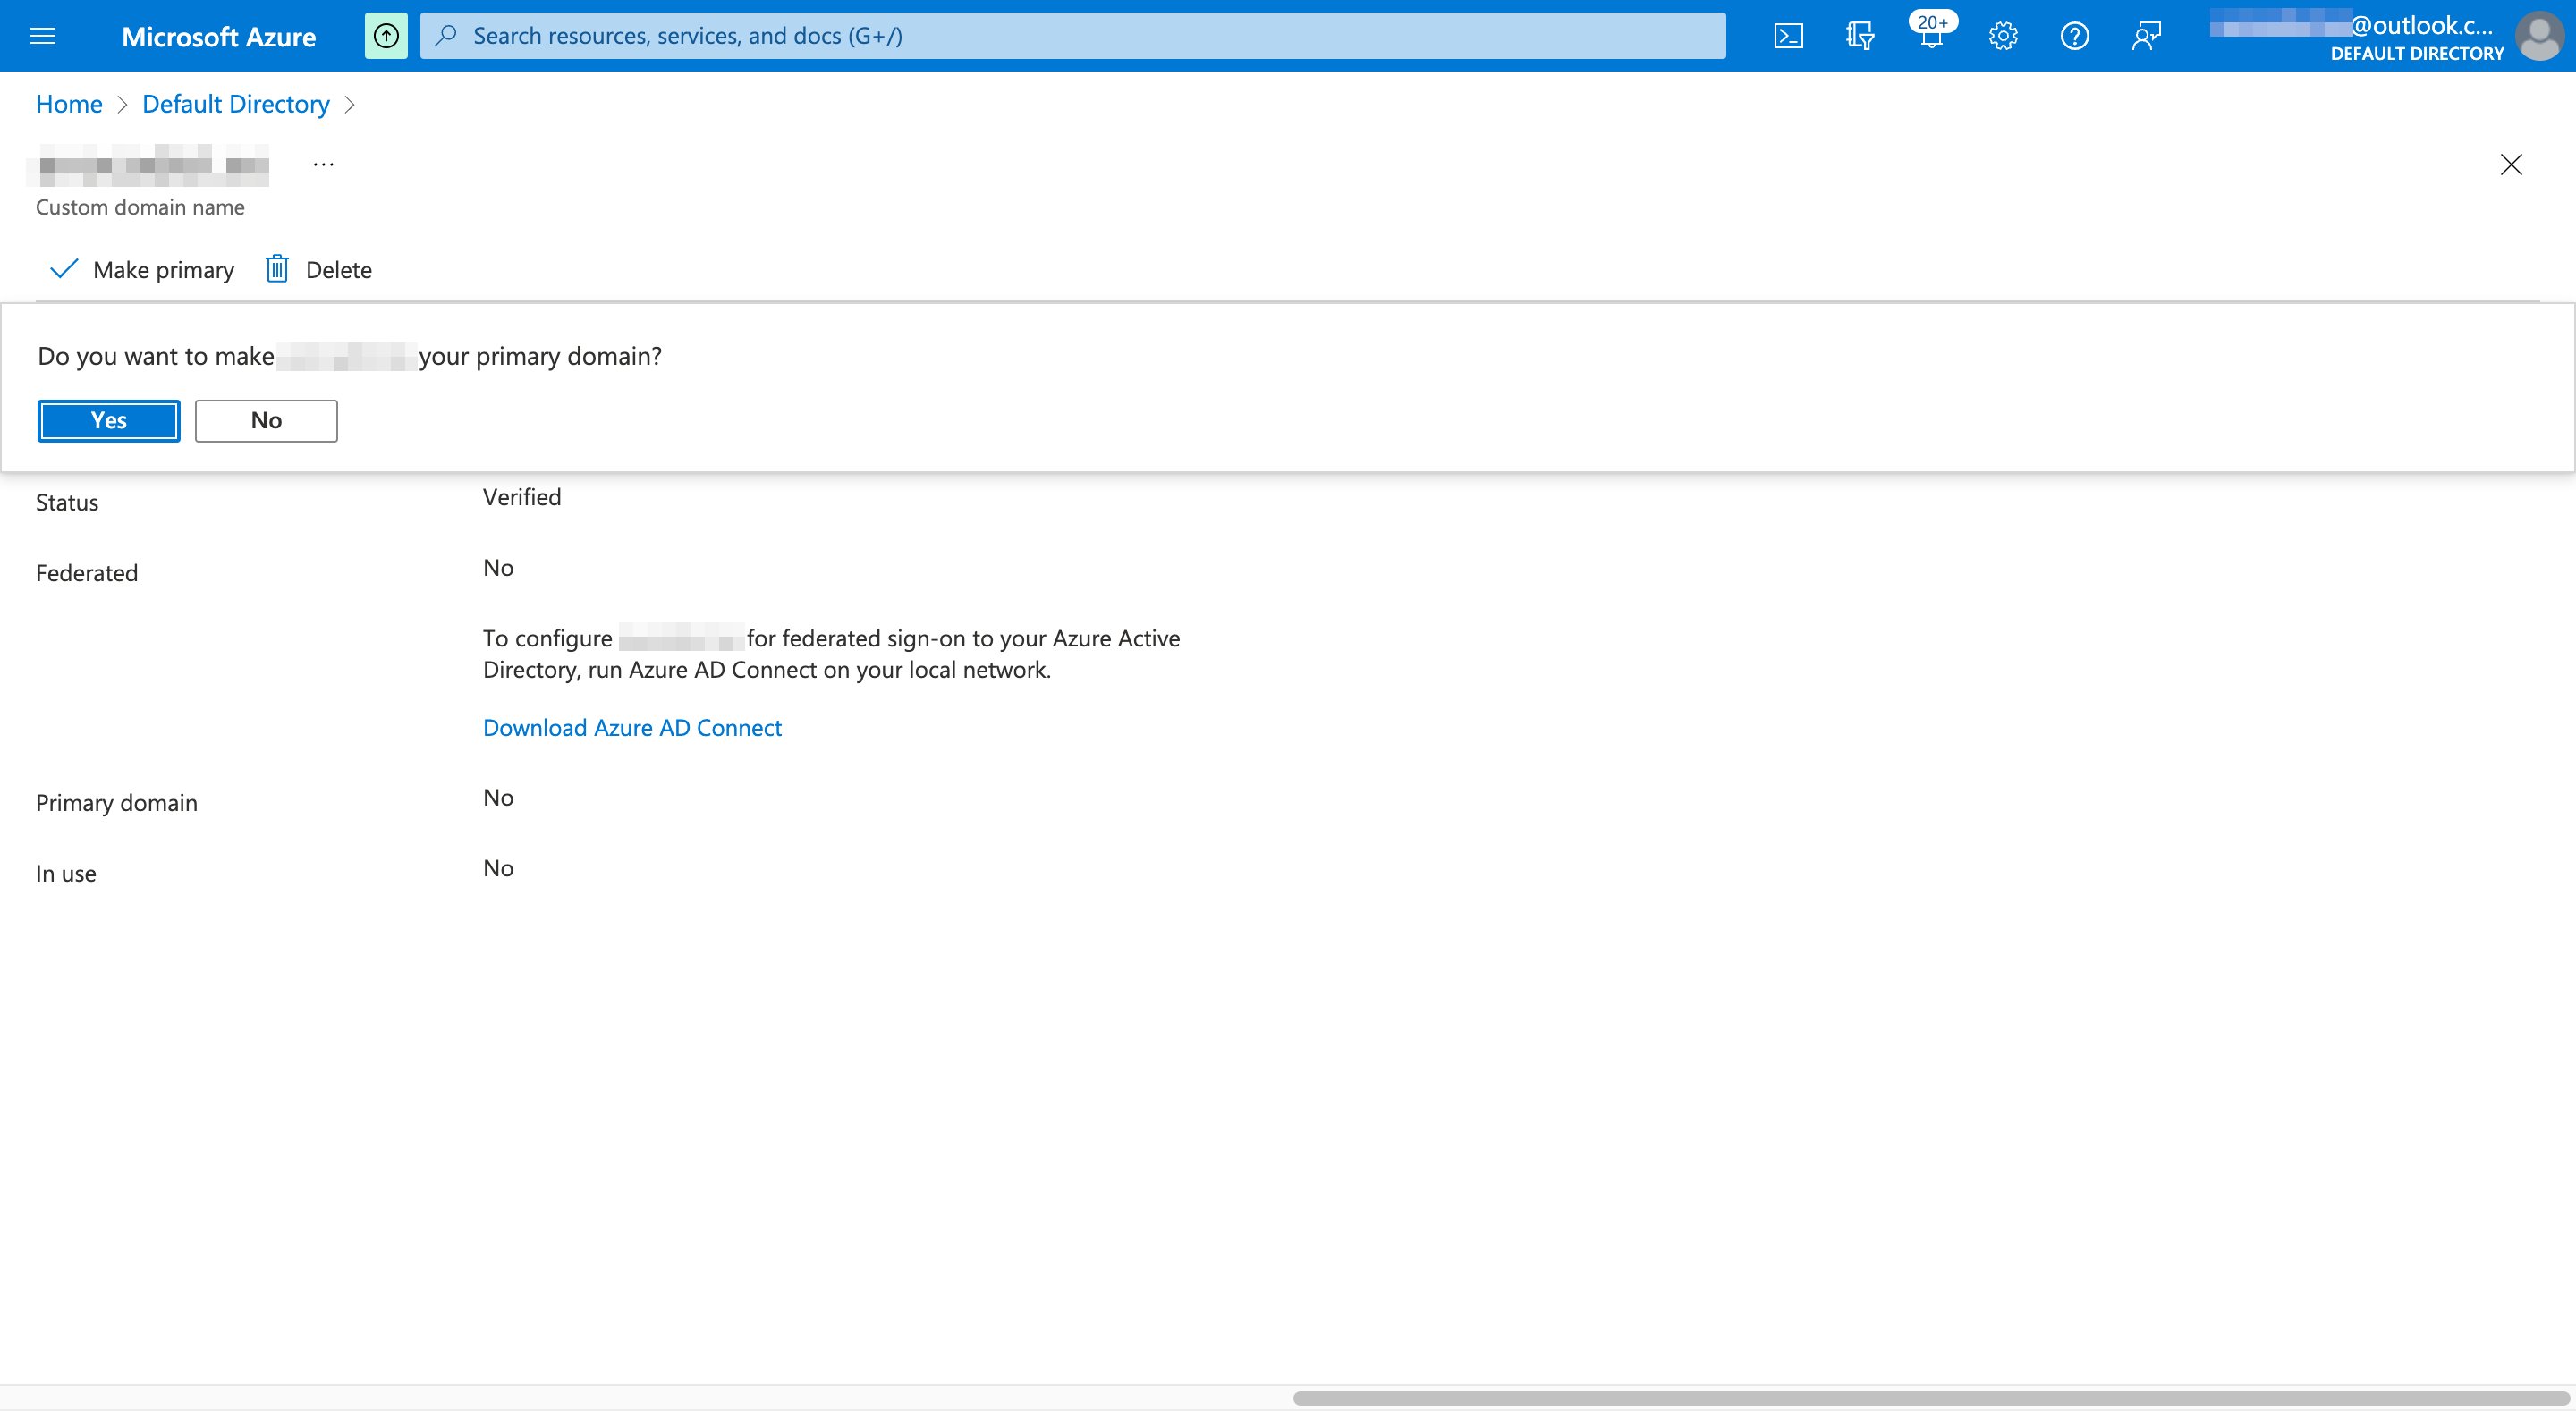2576x1411 pixels.
Task: Go to Default Directory breadcrumb
Action: [235, 104]
